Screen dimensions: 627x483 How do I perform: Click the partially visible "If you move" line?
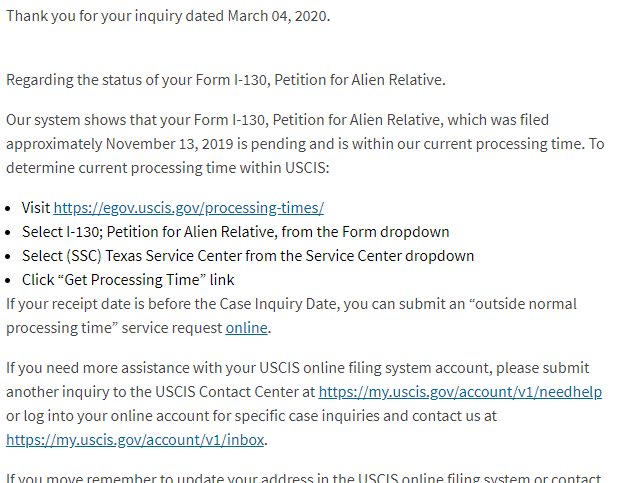[x=303, y=478]
